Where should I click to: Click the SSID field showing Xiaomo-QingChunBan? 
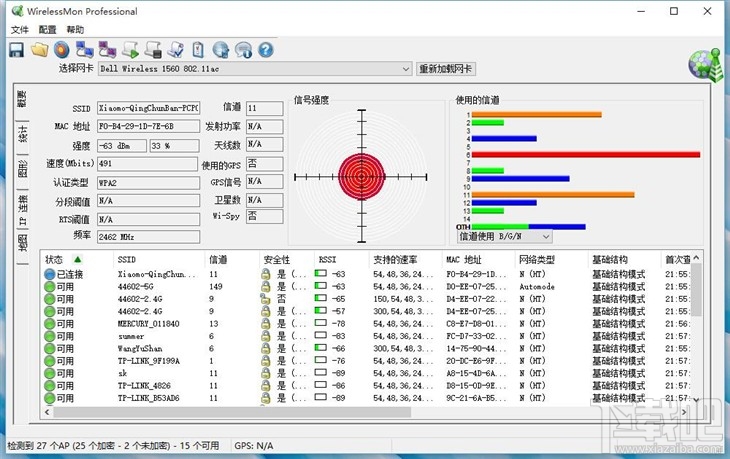149,108
